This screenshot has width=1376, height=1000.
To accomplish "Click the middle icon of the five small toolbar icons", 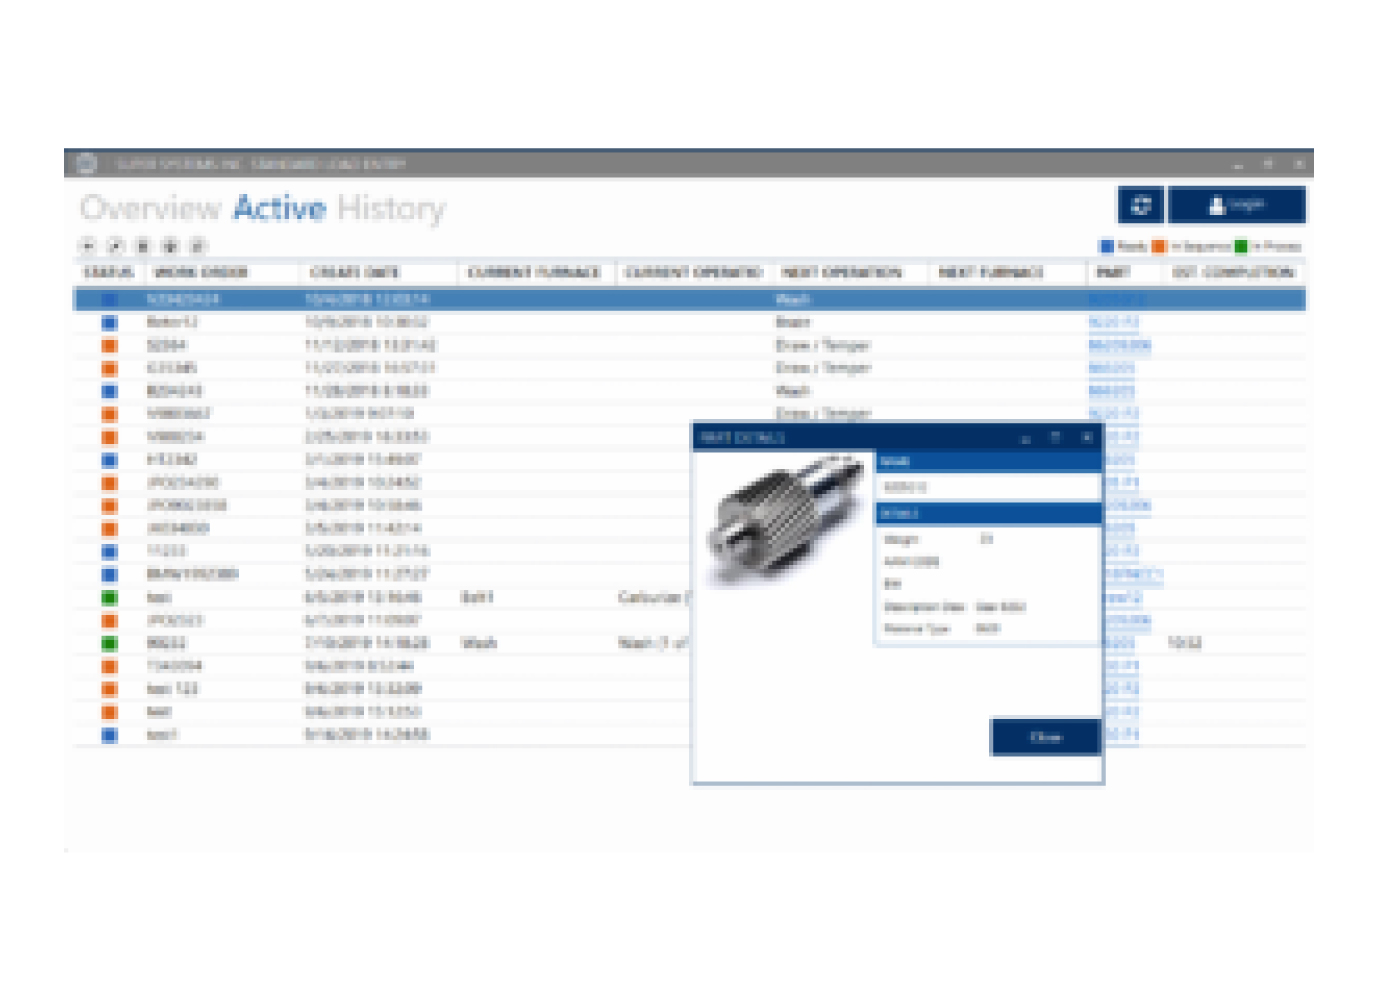I will [x=143, y=246].
